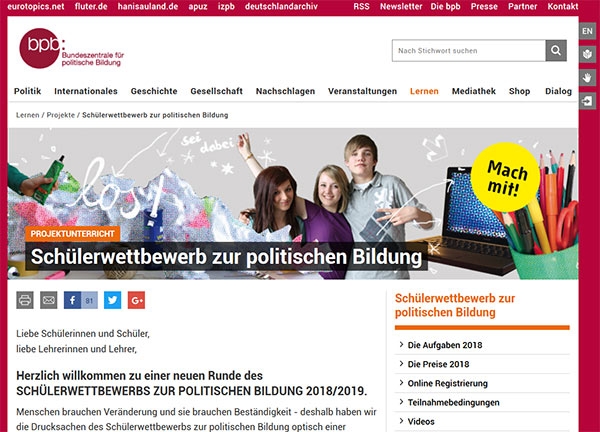Viewport: 600px width, 432px height.
Task: Open the Mediathek menu
Action: coord(474,91)
